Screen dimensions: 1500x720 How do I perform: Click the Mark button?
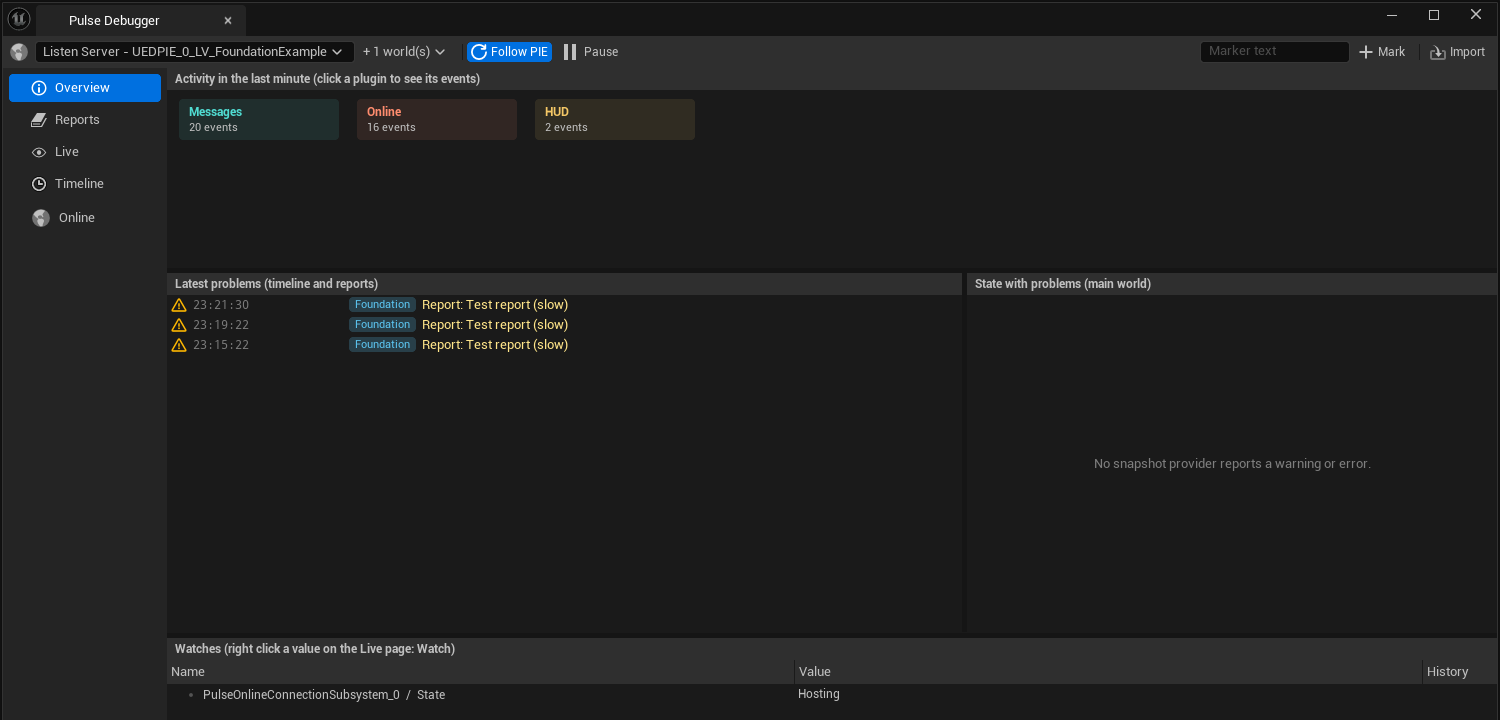1382,52
